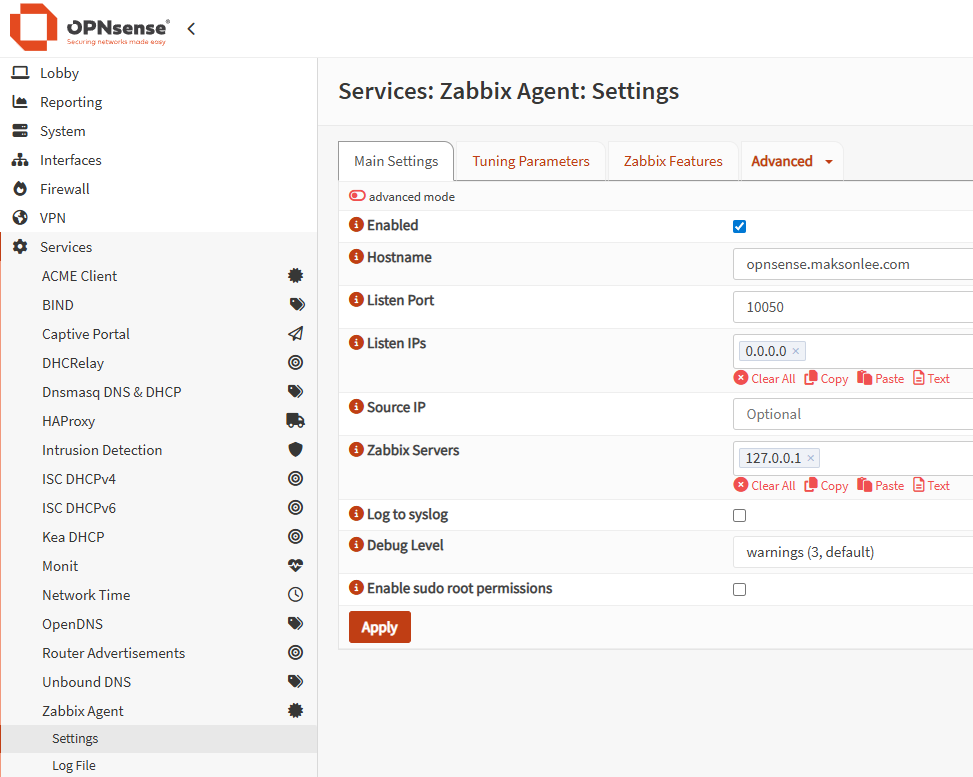The height and width of the screenshot is (777, 973).
Task: Remove the 0.0.0.0 Listen IP tag
Action: [x=796, y=351]
